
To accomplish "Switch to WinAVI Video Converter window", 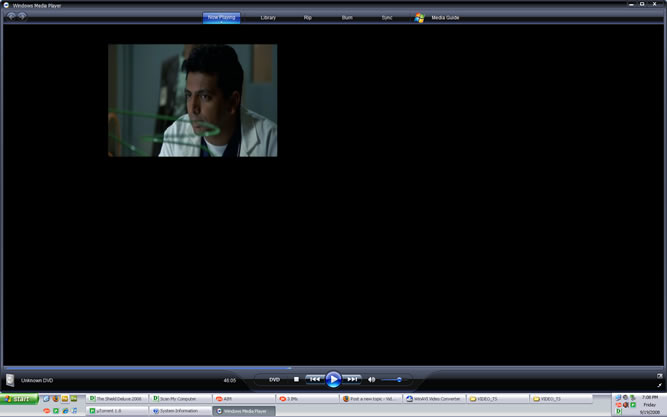I will click(x=434, y=399).
